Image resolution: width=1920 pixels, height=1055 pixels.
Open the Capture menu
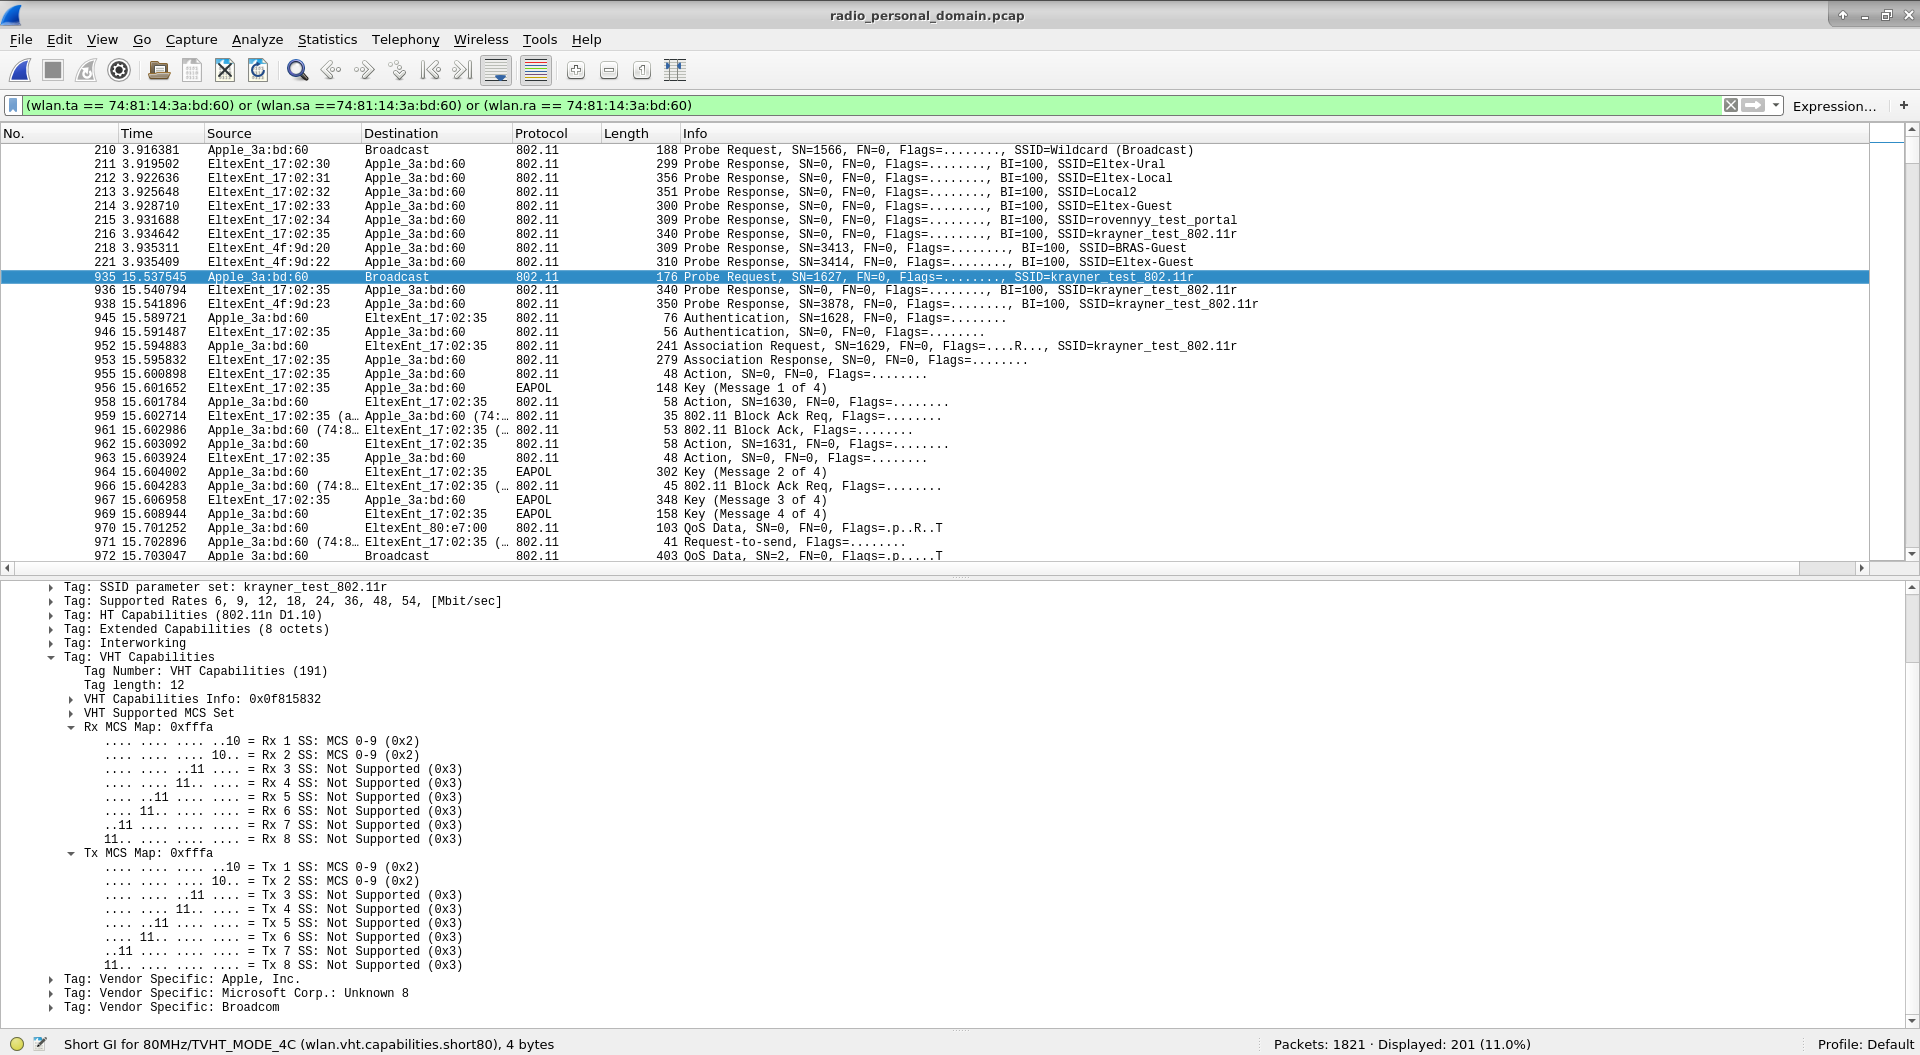pyautogui.click(x=191, y=40)
